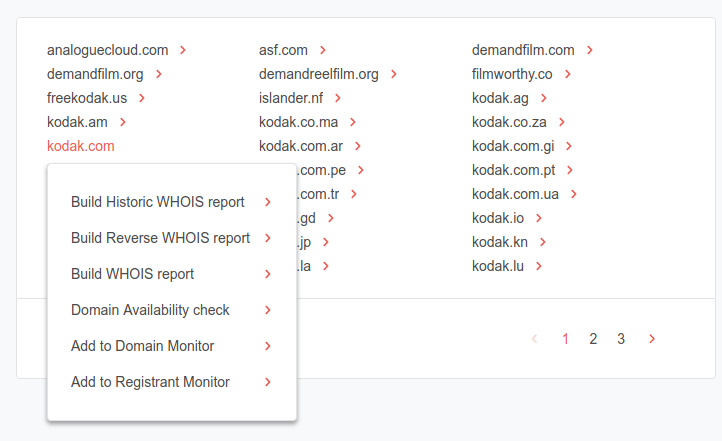Select the kodak.am domain
Image resolution: width=722 pixels, height=441 pixels.
[77, 122]
